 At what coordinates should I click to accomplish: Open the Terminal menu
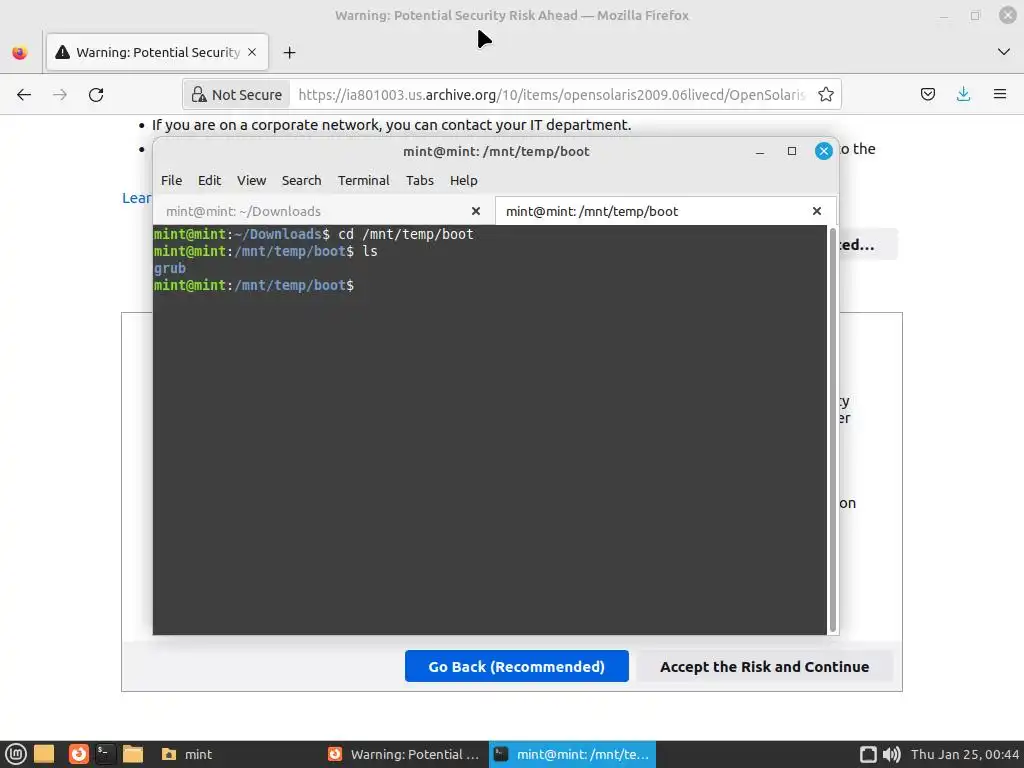(364, 180)
